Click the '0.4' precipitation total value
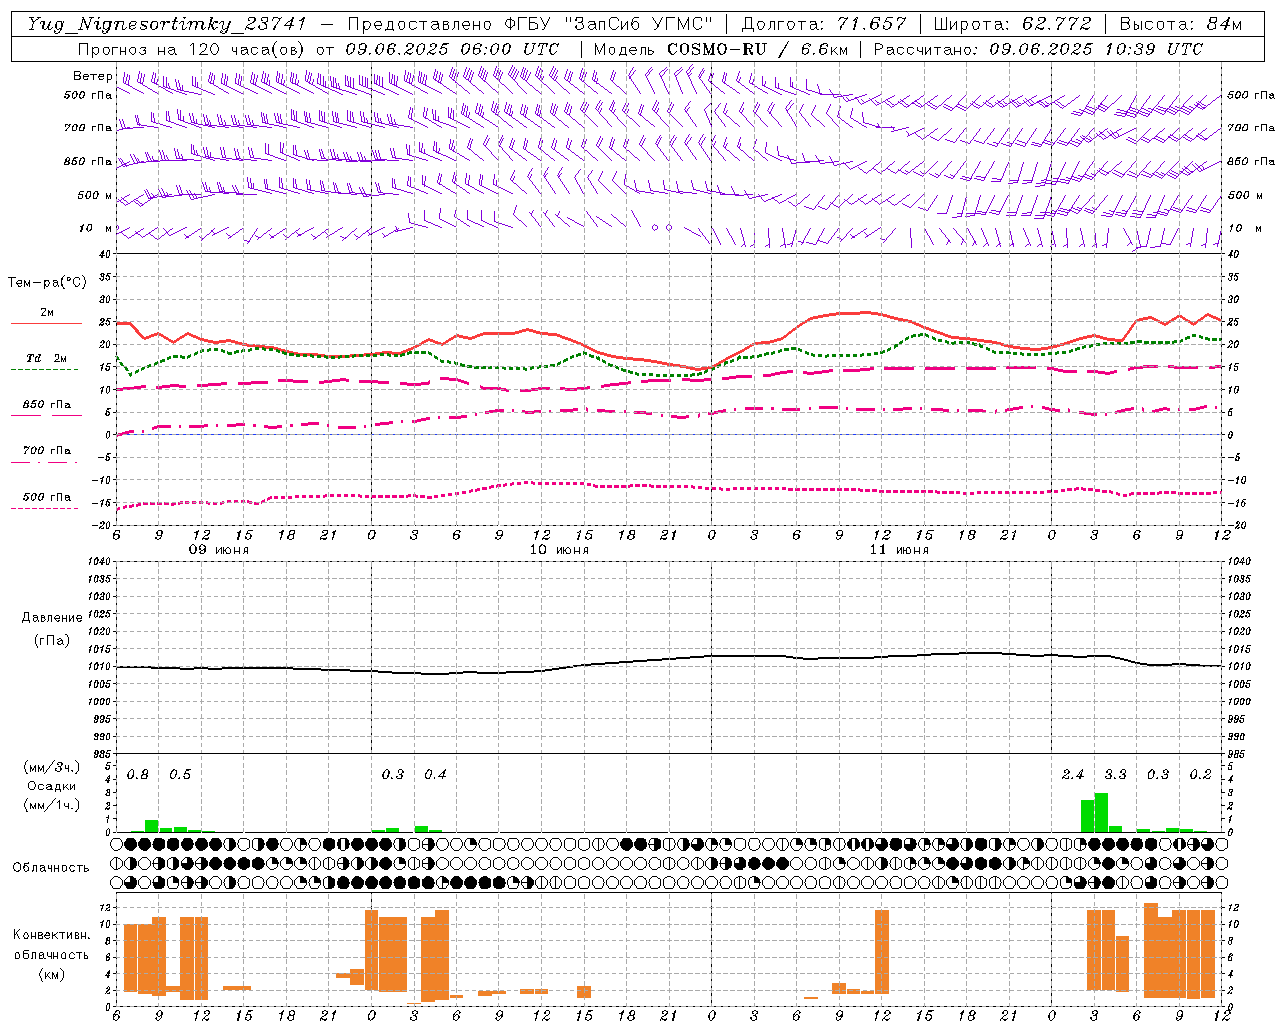Screen dimensions: 1280x1024 pyautogui.click(x=435, y=775)
